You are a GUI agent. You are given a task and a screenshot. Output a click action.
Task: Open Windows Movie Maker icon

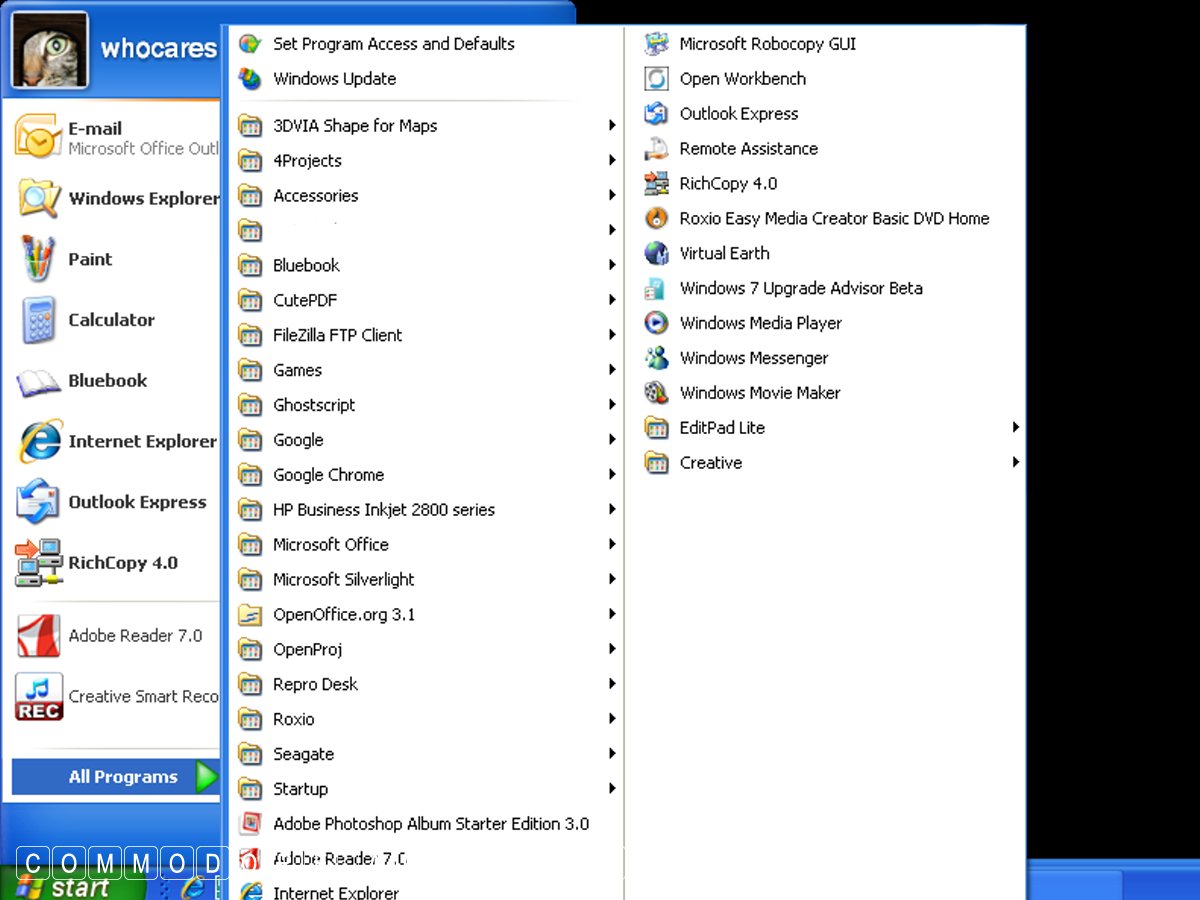point(656,393)
